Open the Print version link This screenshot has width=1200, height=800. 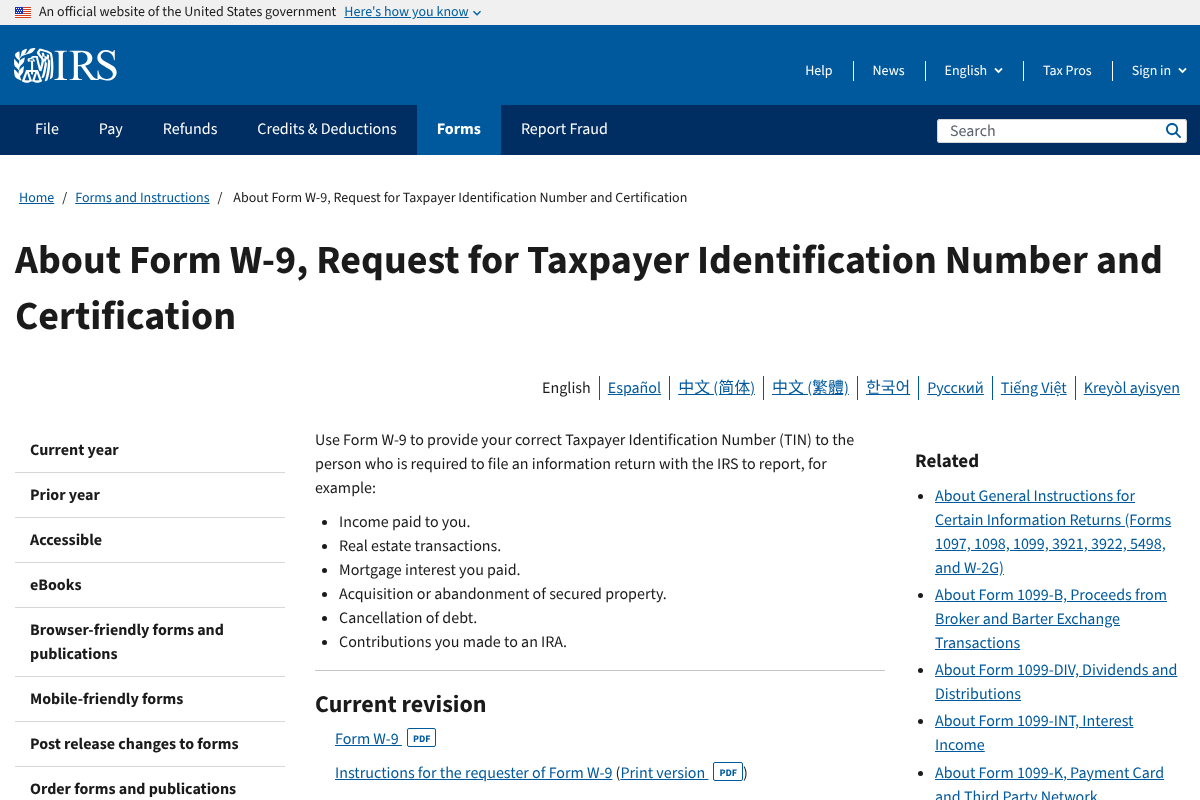pyautogui.click(x=664, y=773)
